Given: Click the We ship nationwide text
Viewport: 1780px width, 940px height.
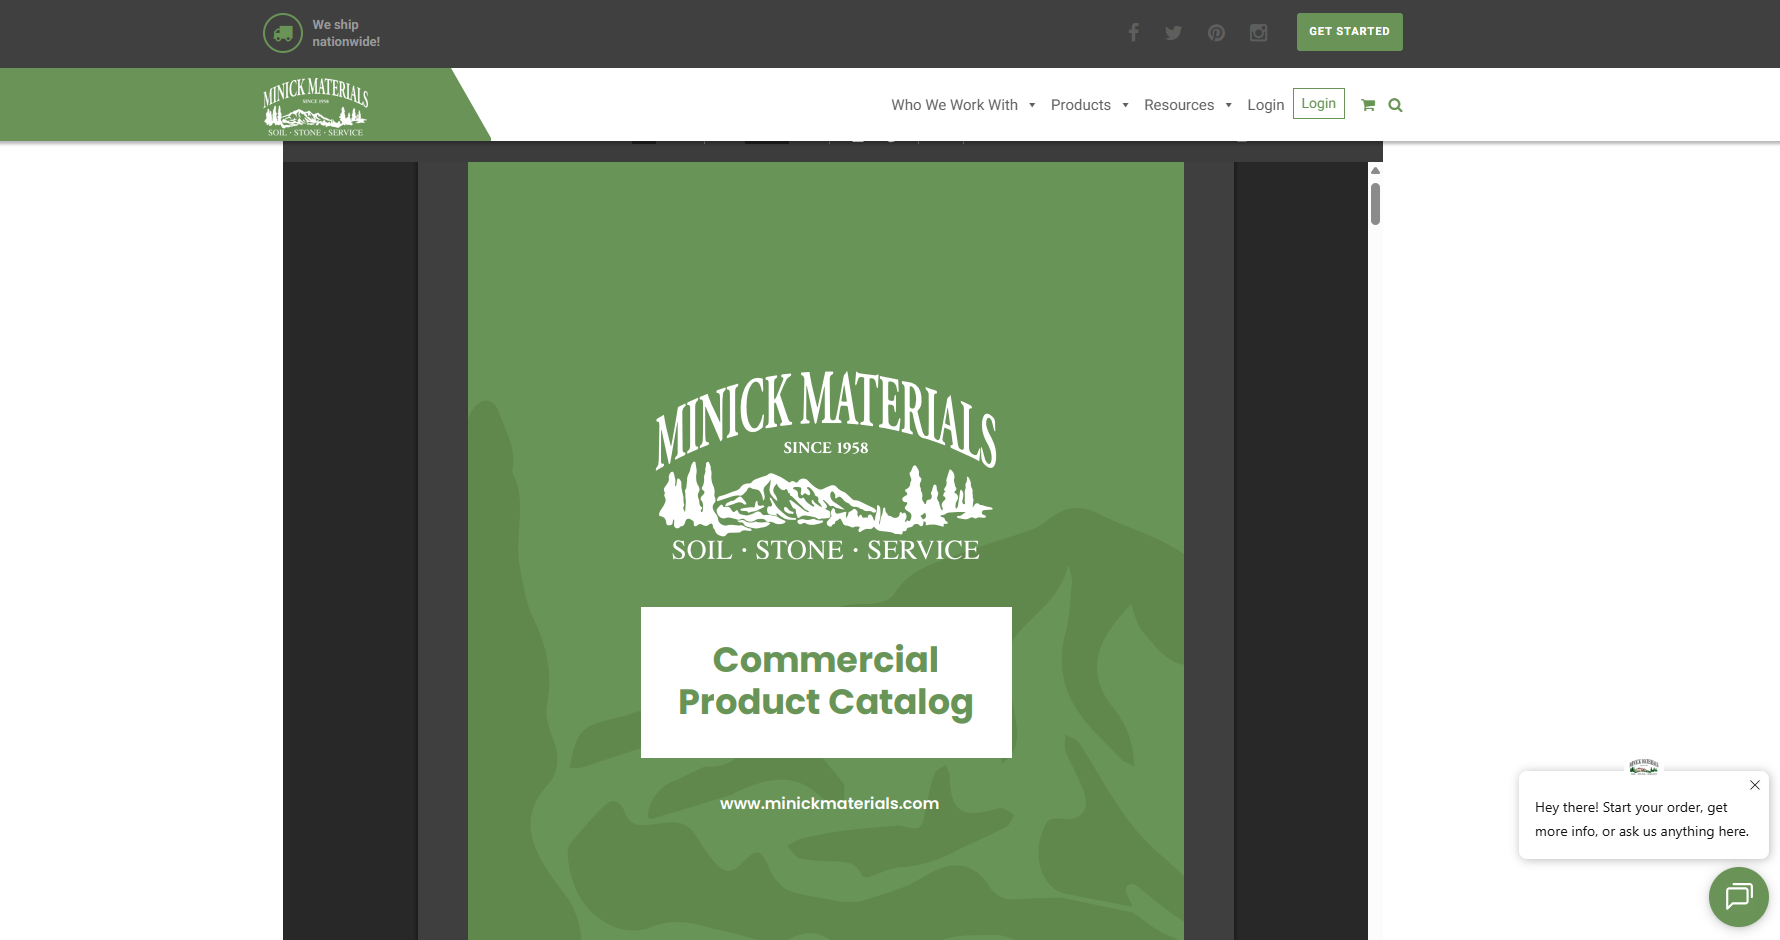Looking at the screenshot, I should tap(346, 33).
